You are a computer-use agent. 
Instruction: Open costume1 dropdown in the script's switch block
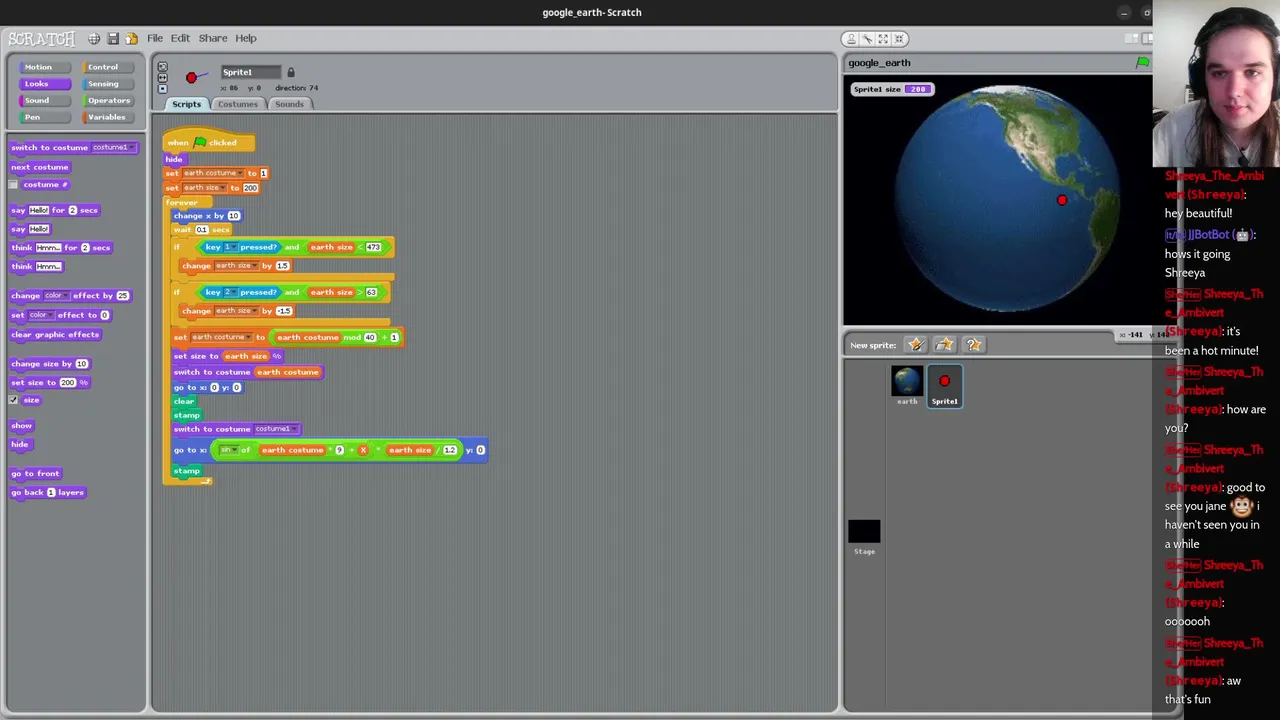pos(275,429)
